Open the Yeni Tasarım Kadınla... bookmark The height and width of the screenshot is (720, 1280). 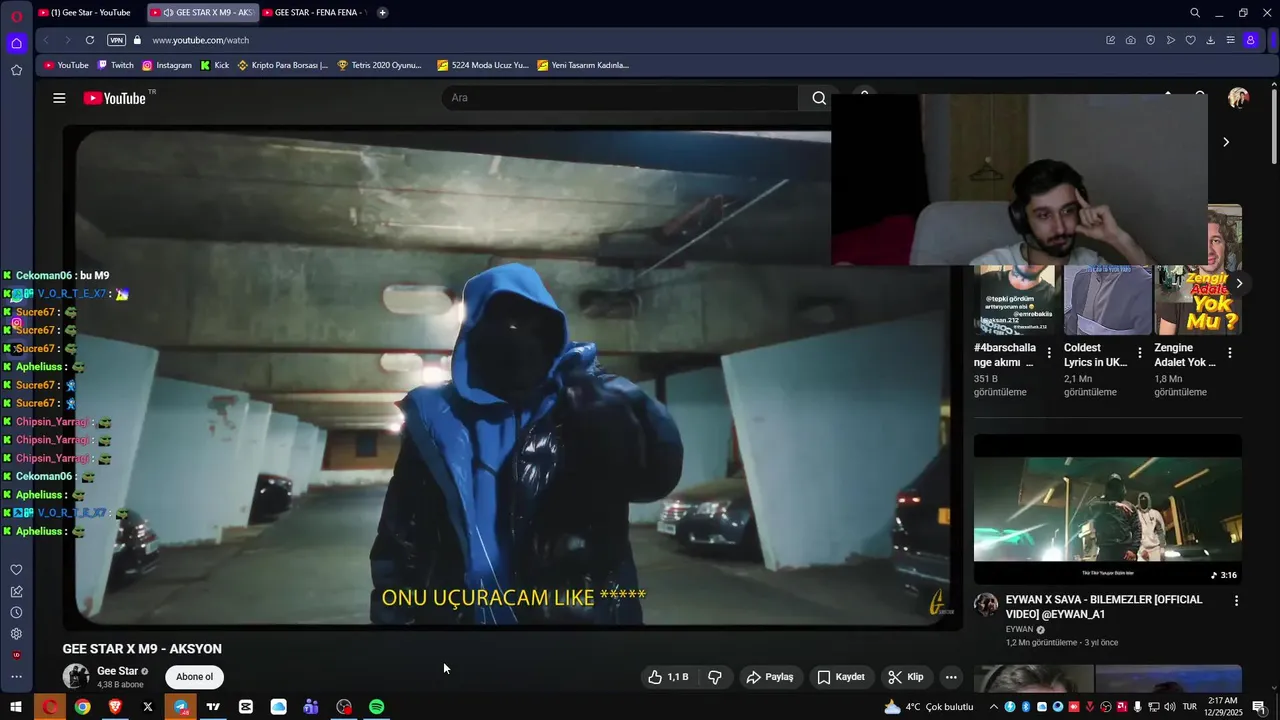point(583,65)
